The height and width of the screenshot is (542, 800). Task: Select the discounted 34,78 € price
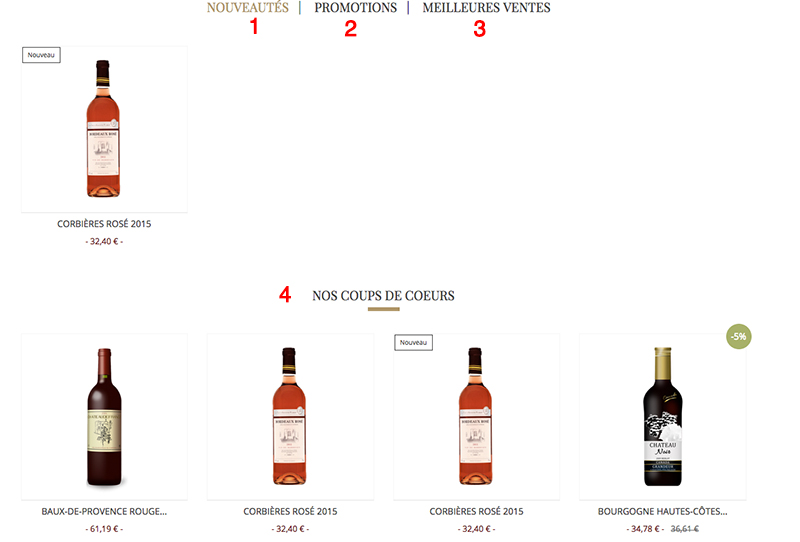click(x=645, y=529)
